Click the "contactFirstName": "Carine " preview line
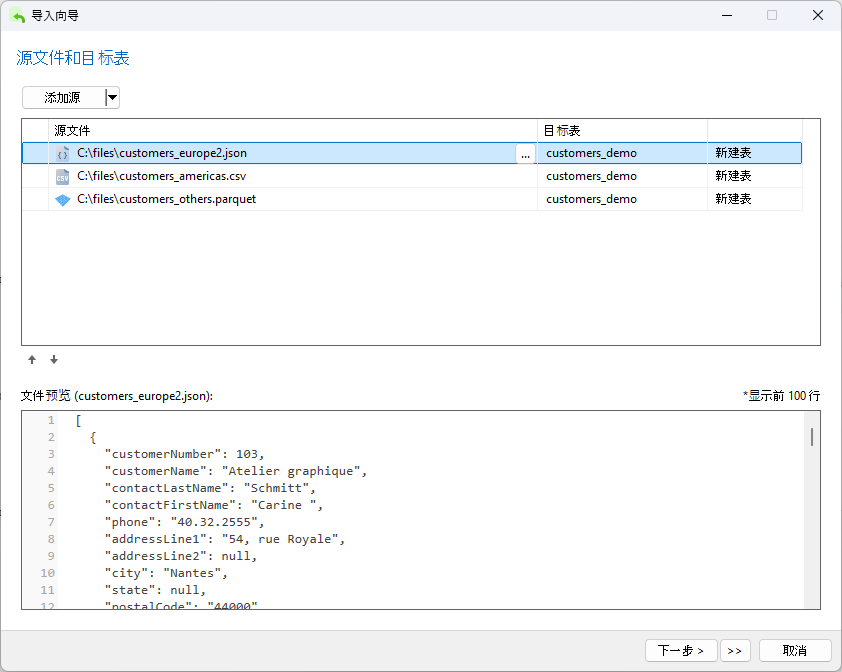842x672 pixels. click(214, 505)
